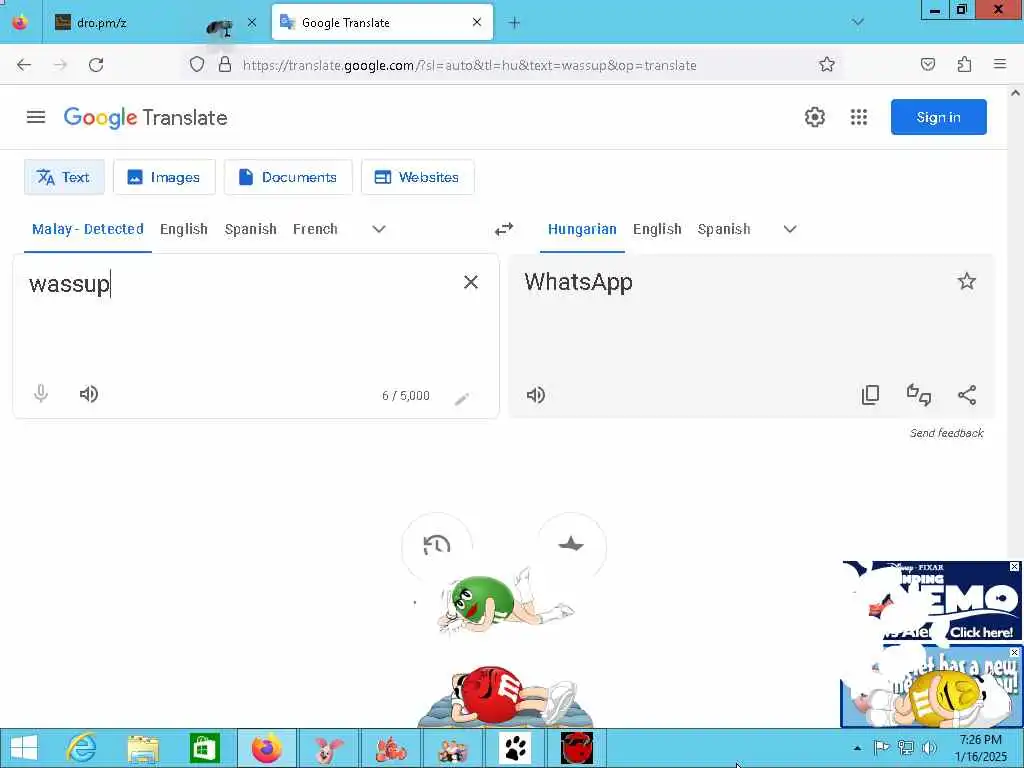Close the Google Translate tab

coord(477,22)
